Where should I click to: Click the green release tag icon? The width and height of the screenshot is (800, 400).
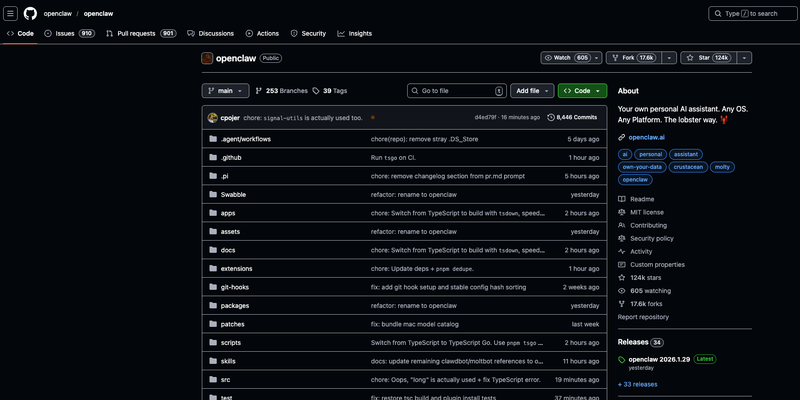(621, 360)
